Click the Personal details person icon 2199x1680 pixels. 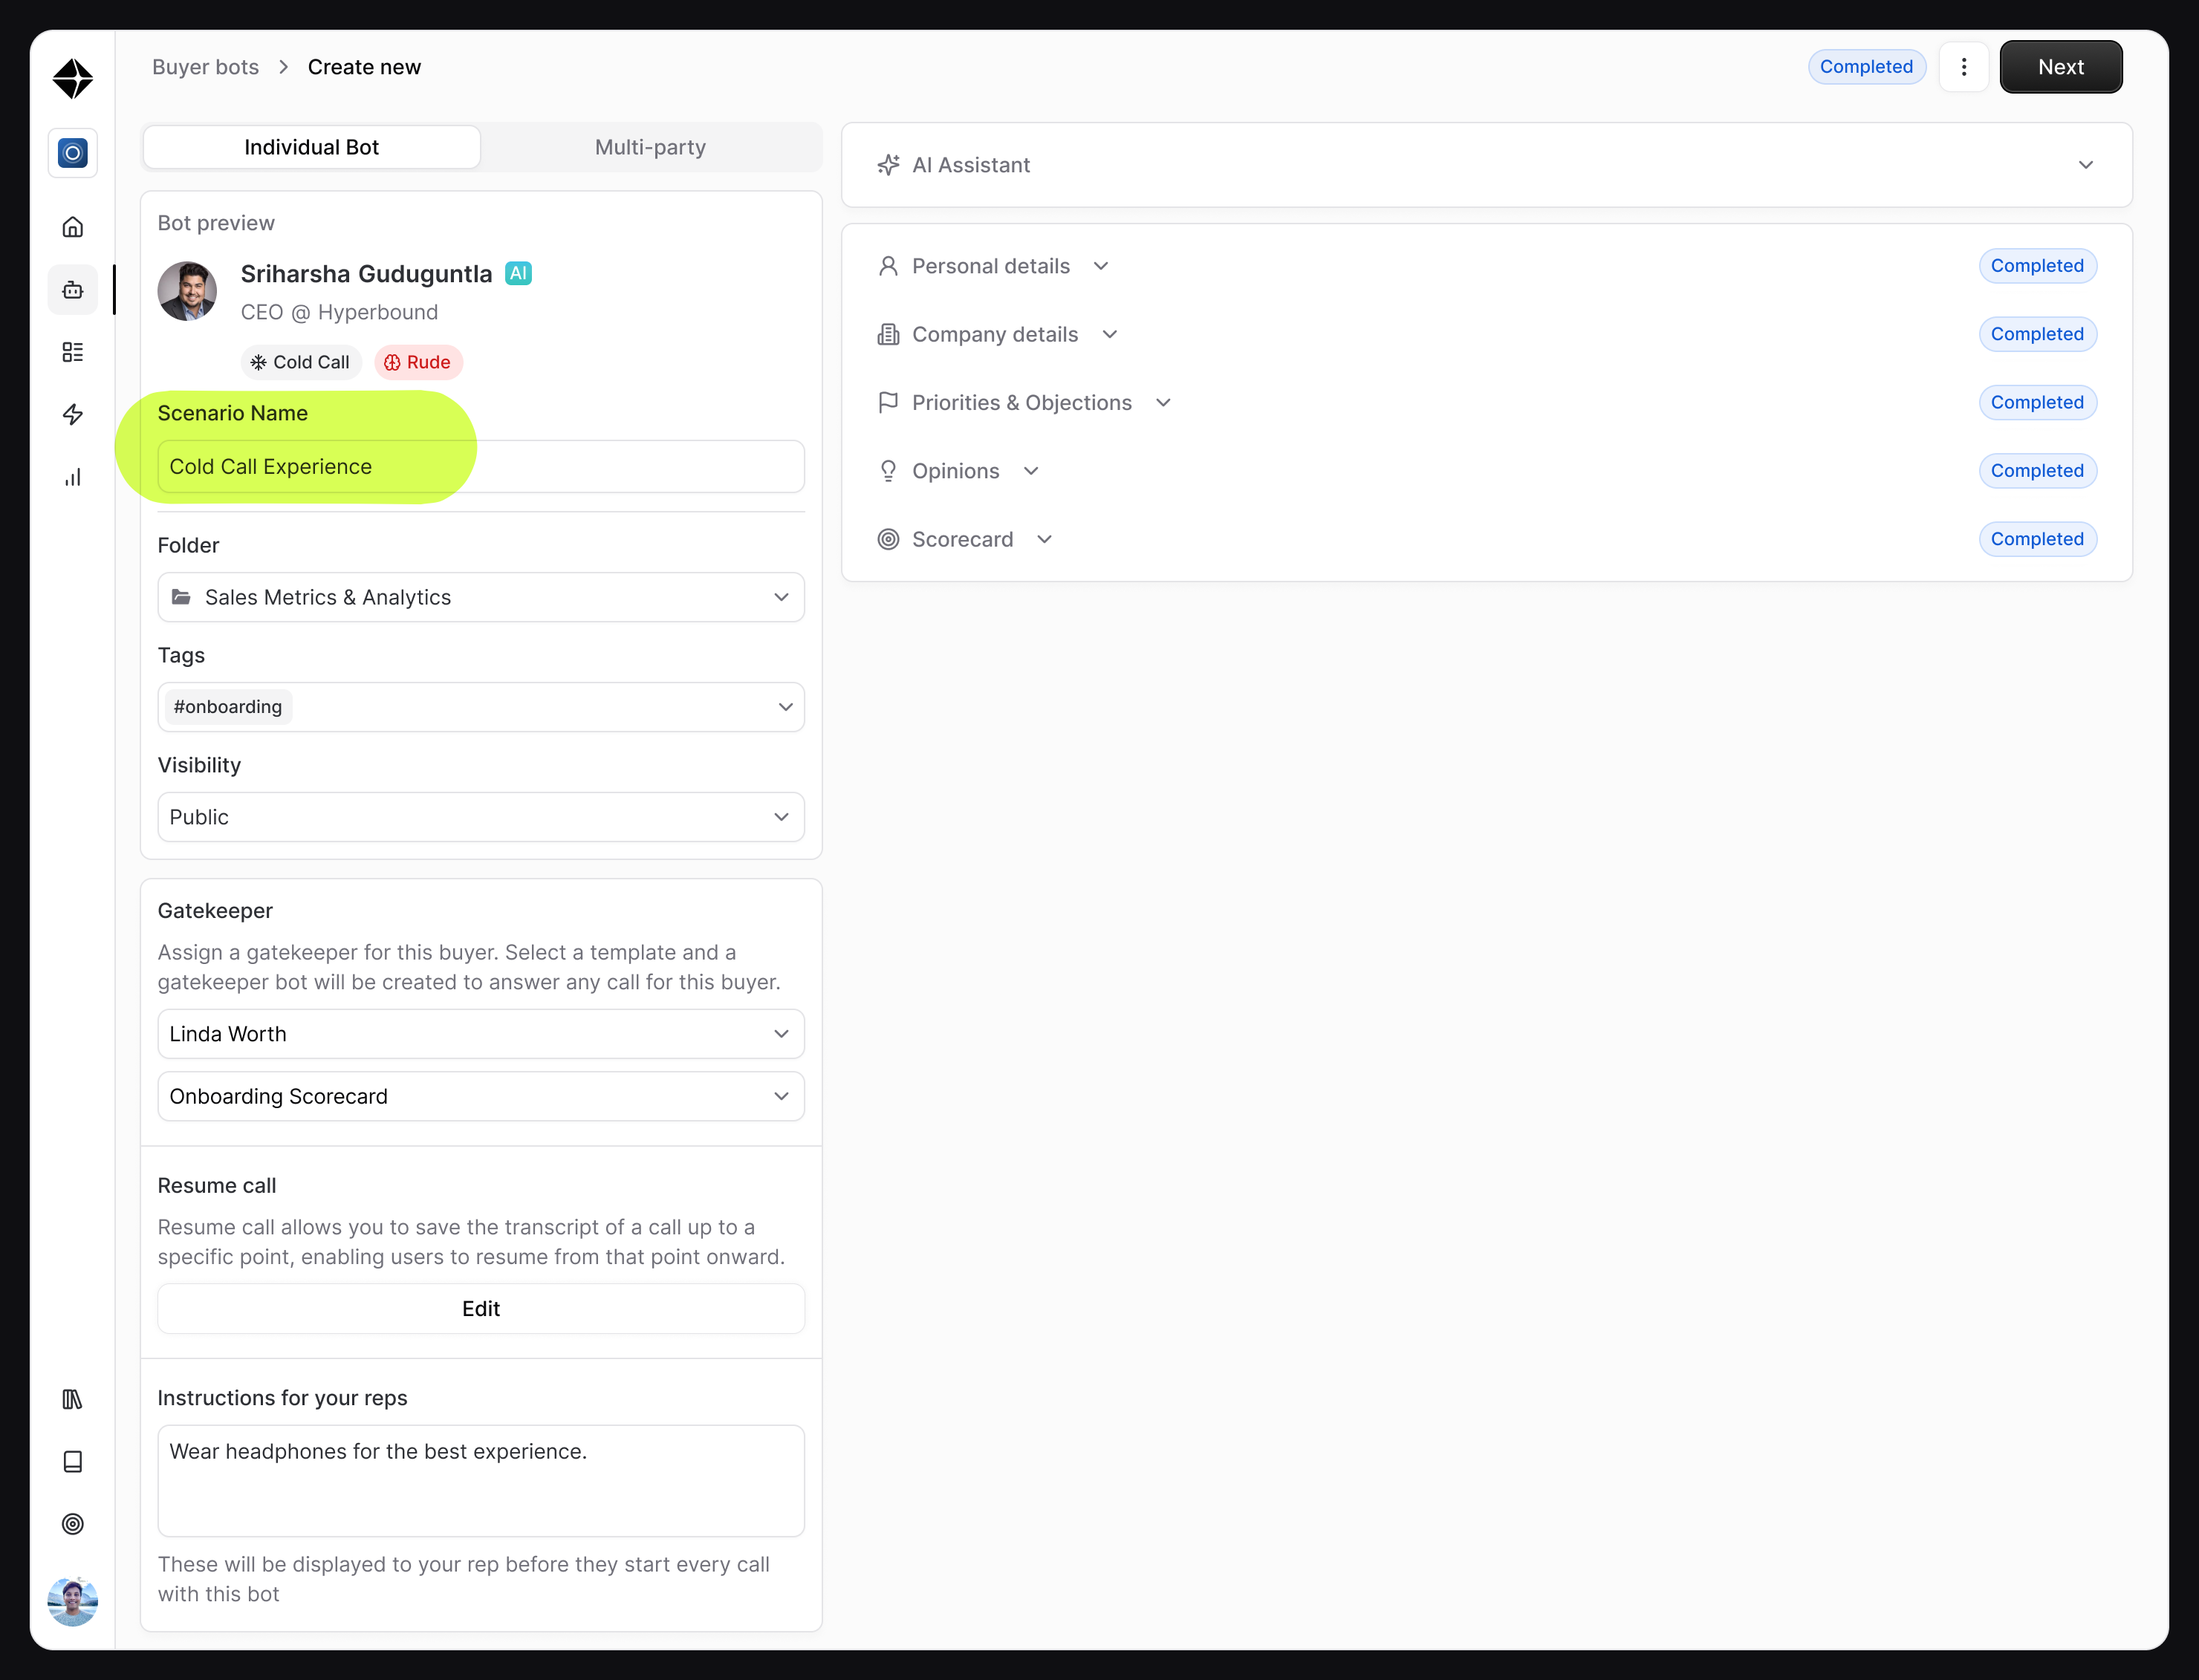pos(888,266)
